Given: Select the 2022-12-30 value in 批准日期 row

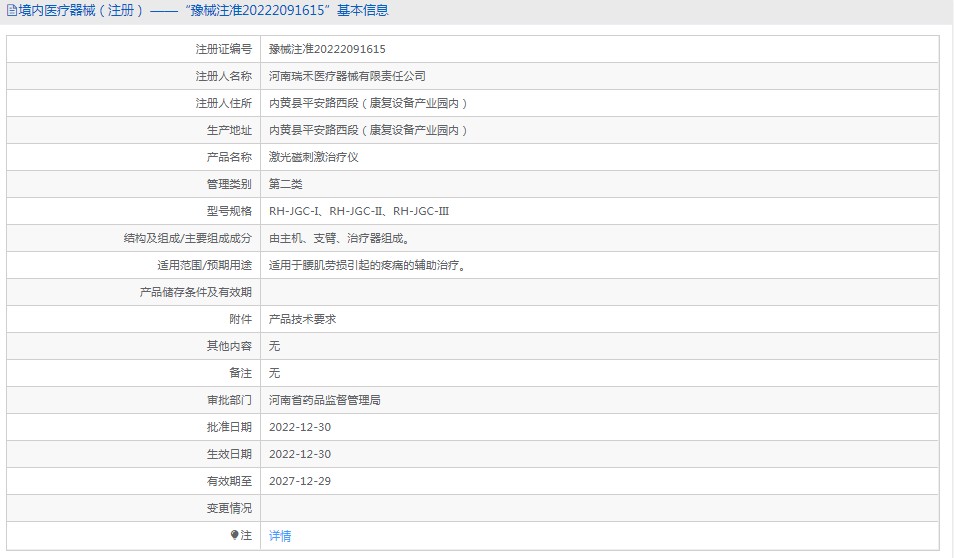Looking at the screenshot, I should (x=300, y=427).
